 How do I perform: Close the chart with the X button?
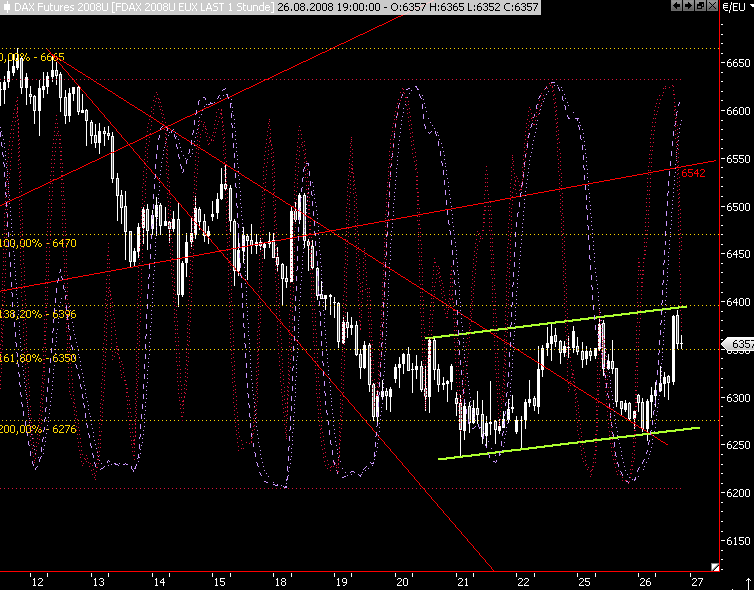(712, 6)
